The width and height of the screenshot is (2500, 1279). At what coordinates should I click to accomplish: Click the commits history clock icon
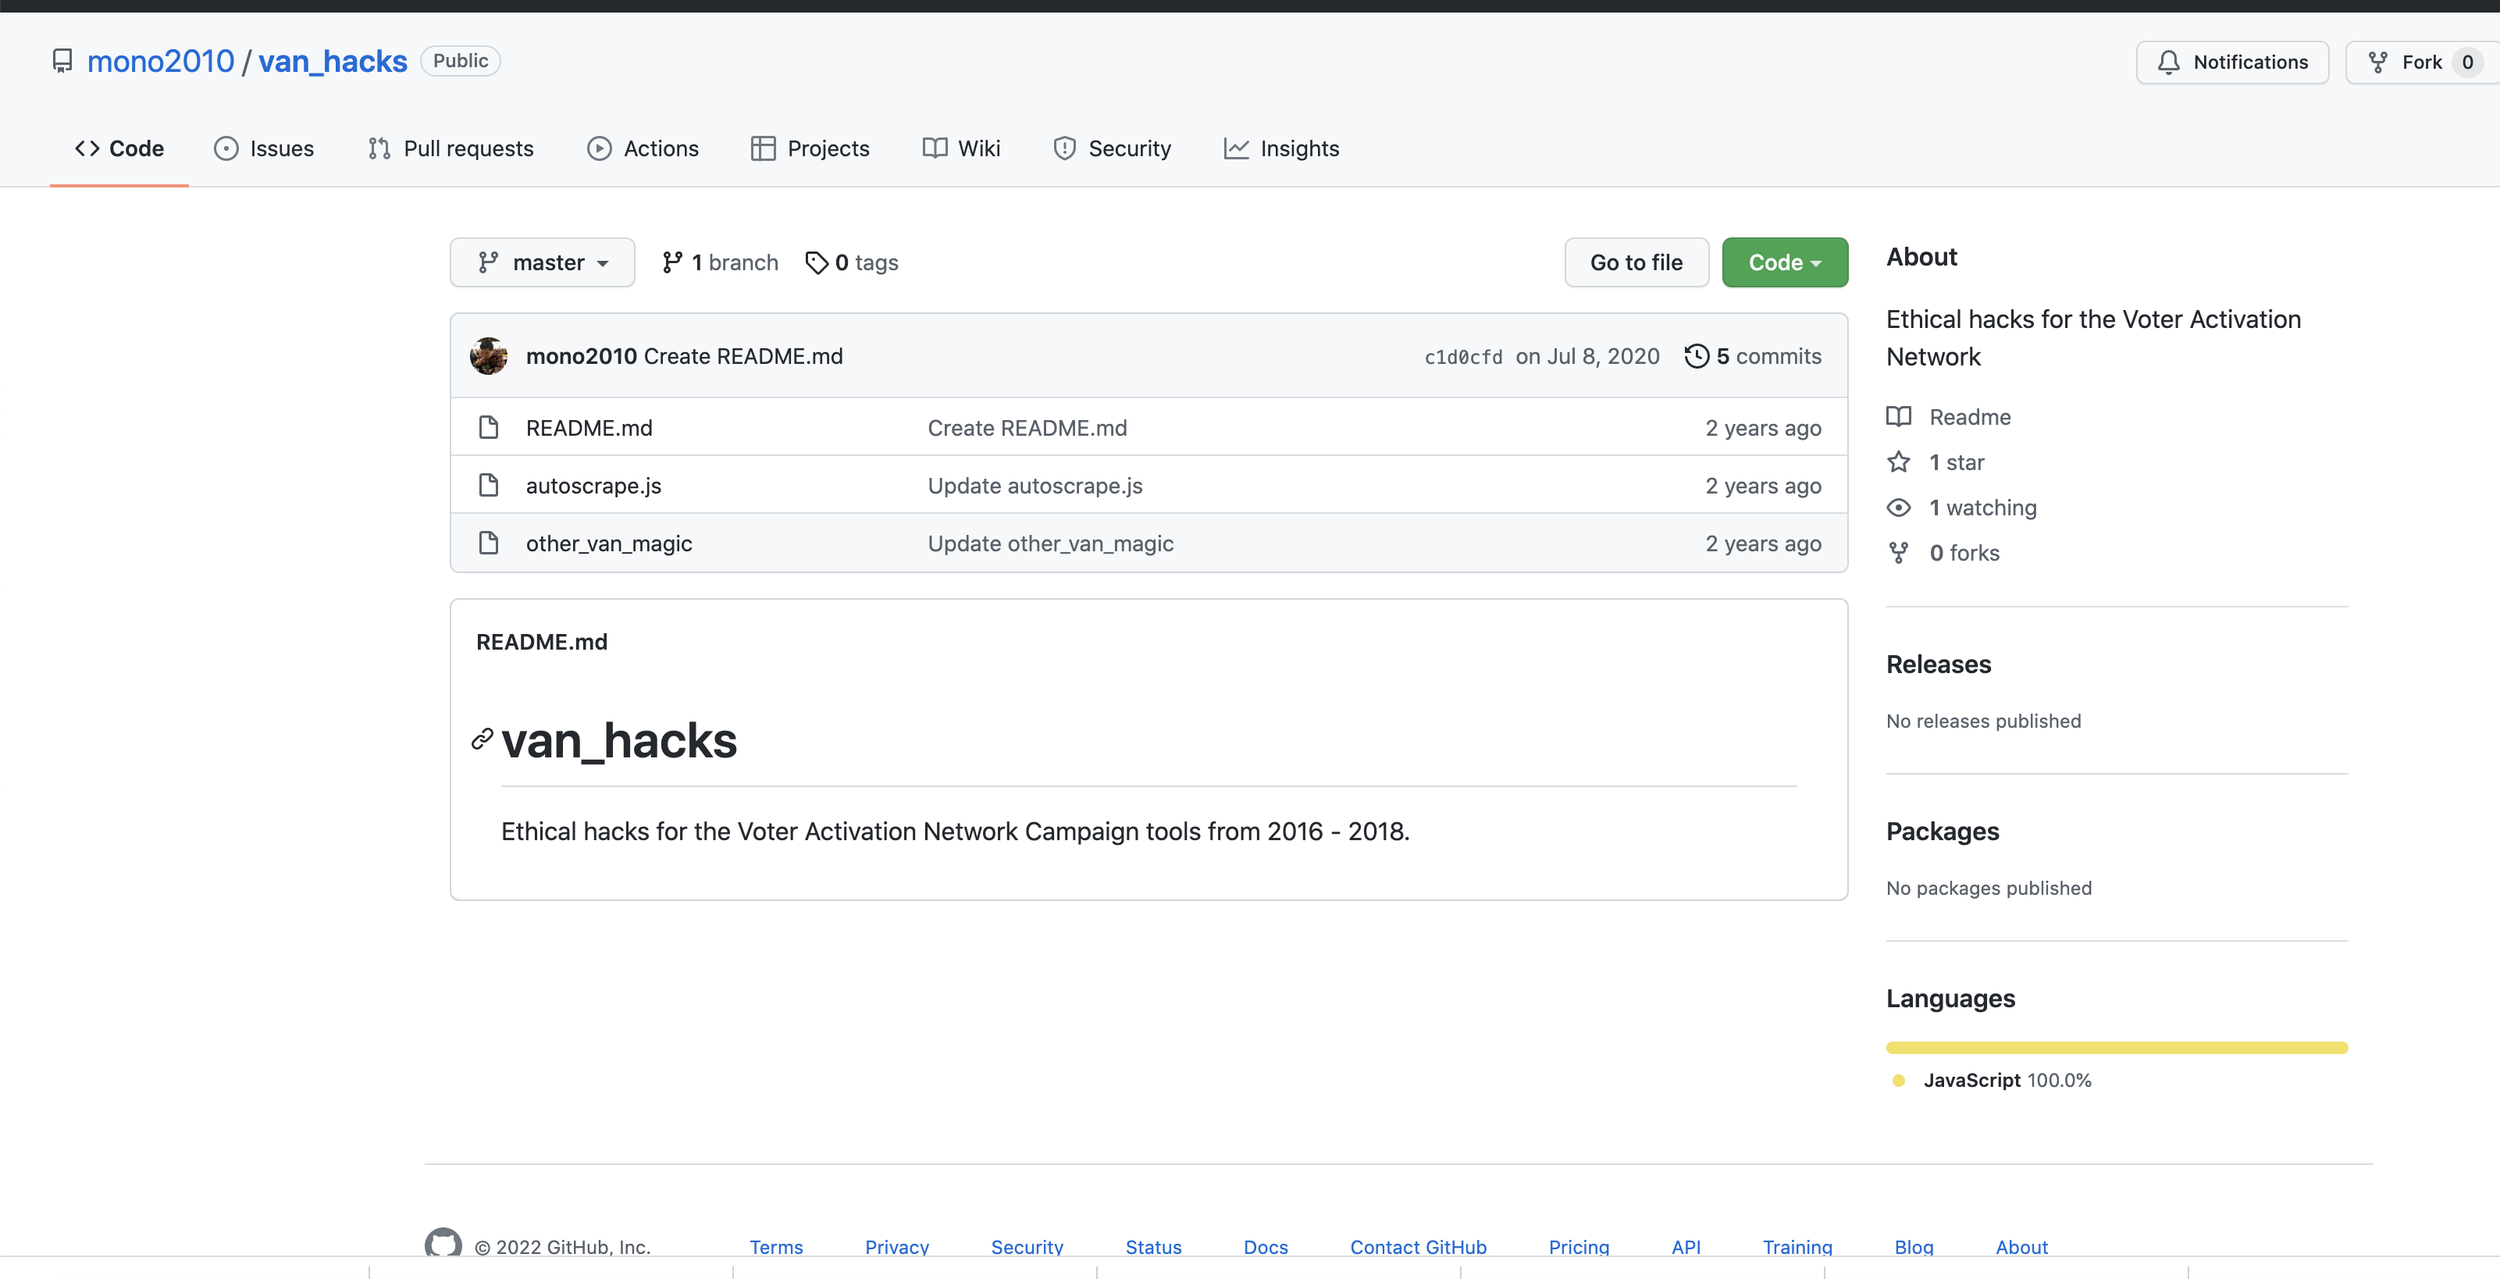click(1696, 356)
